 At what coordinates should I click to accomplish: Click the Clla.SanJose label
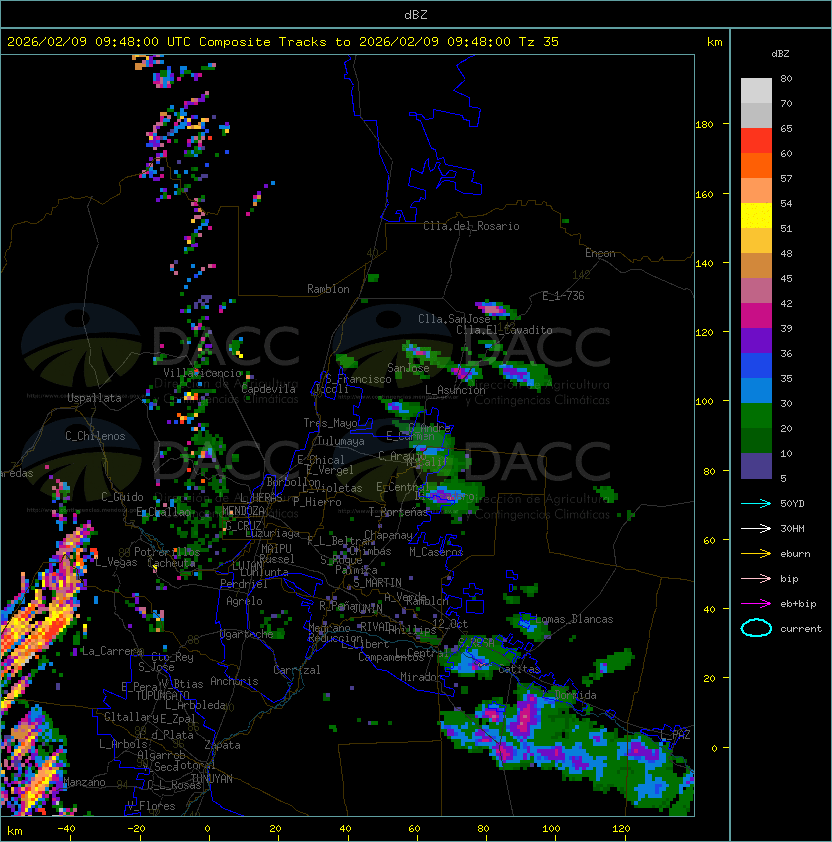tap(454, 319)
